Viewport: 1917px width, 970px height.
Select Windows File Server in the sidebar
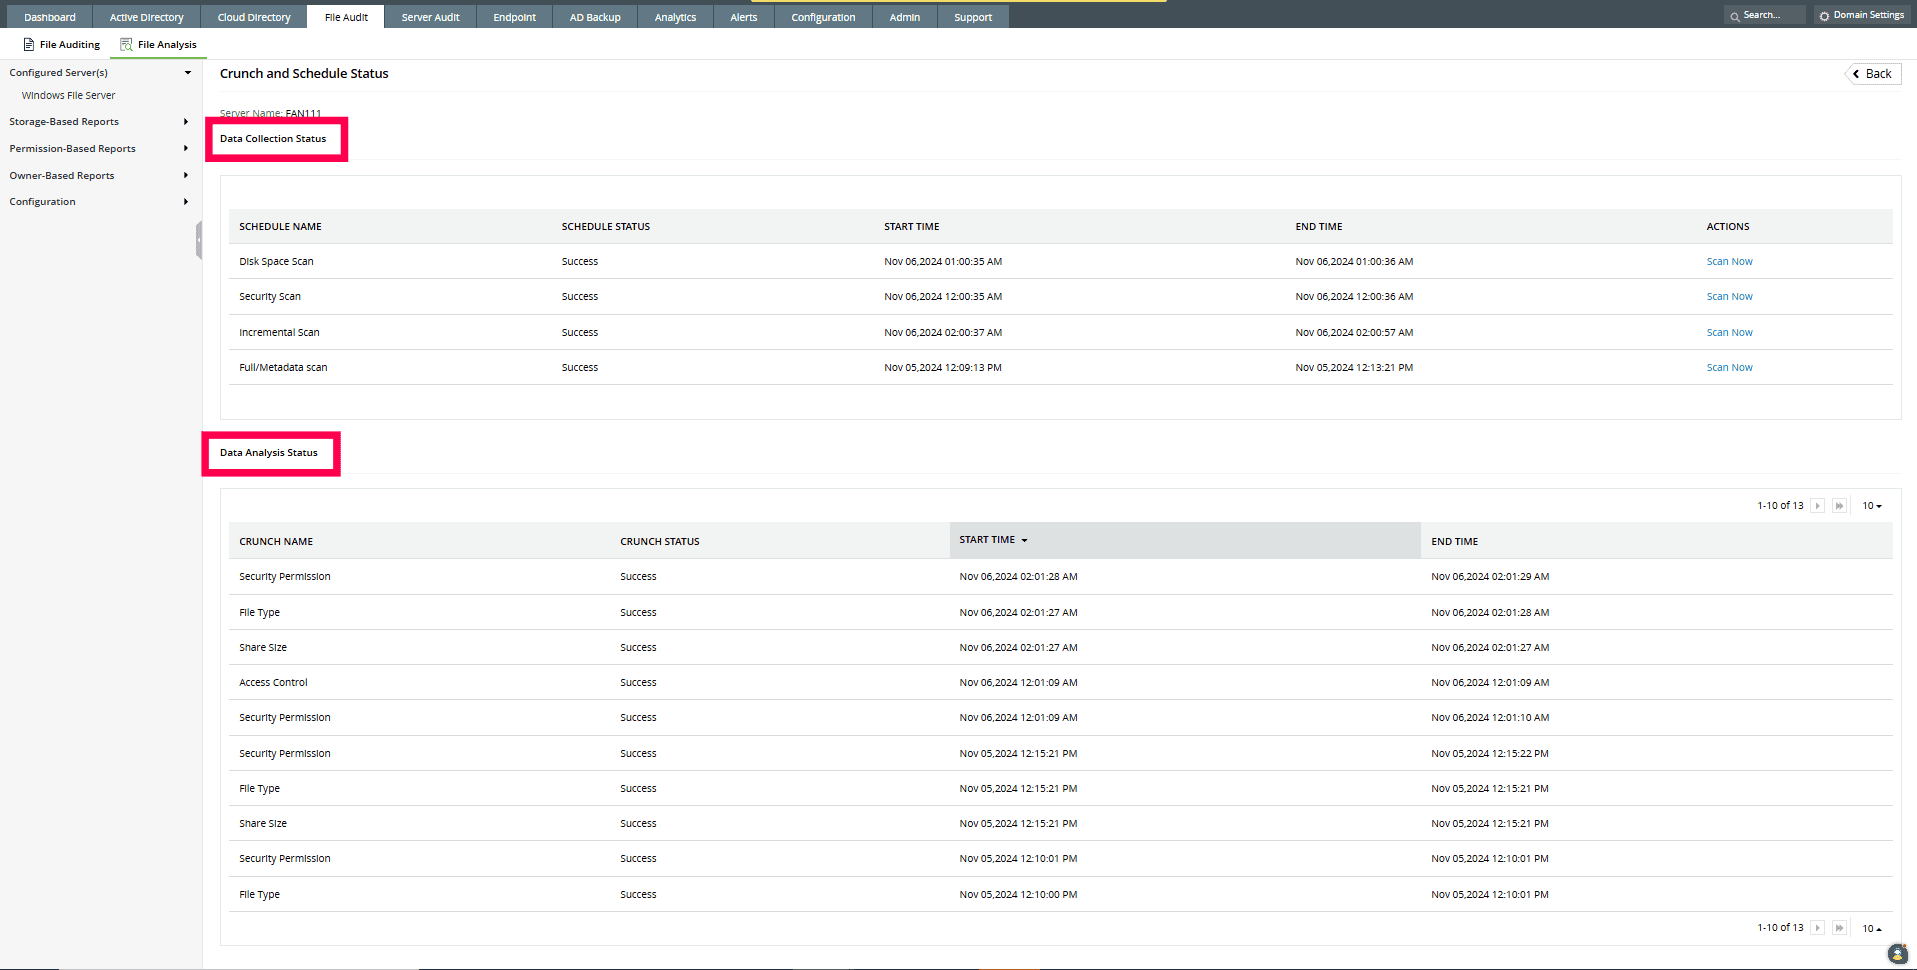pos(67,95)
